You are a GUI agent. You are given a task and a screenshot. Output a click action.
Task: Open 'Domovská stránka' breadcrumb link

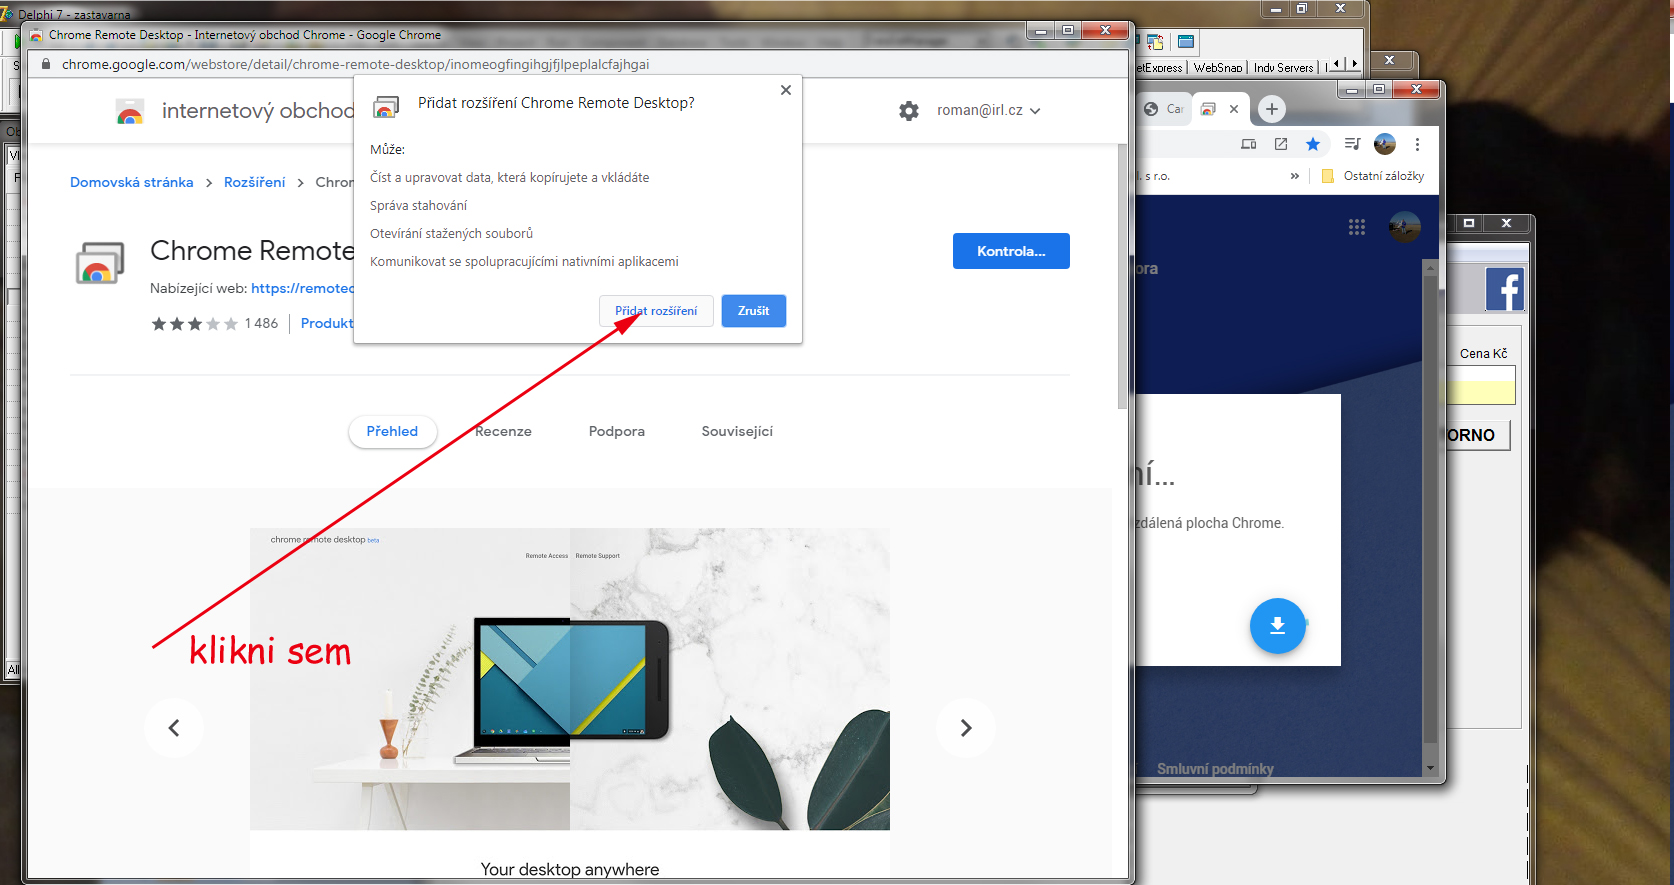(132, 182)
